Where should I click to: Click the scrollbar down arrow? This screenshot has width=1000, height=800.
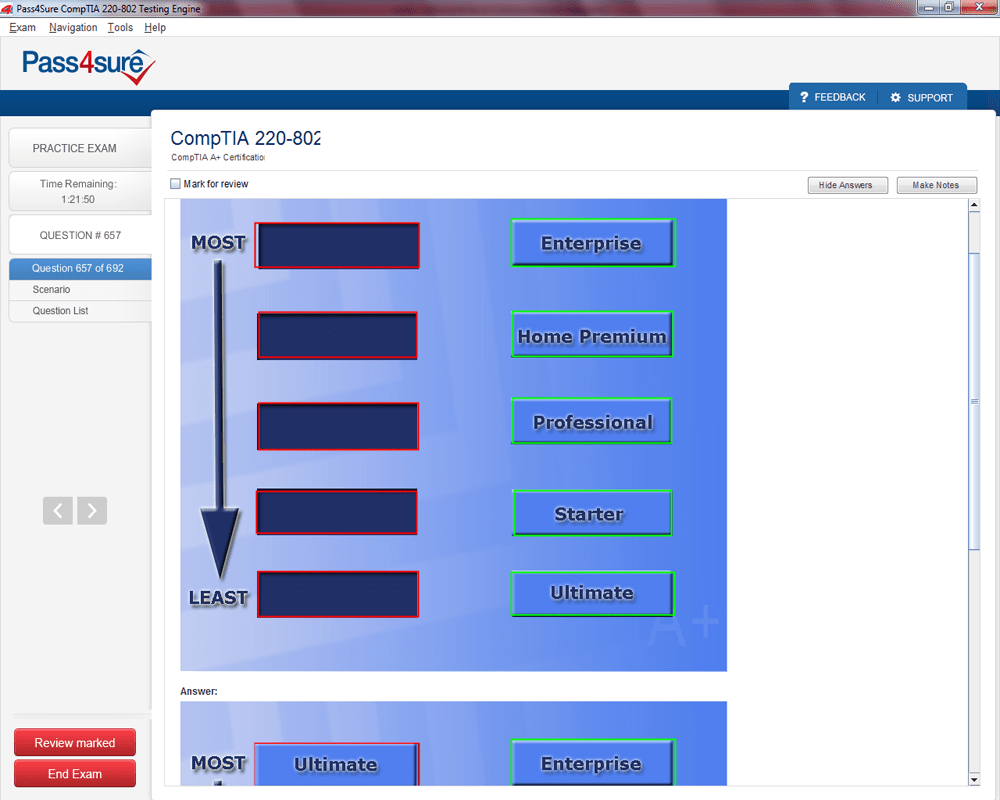click(x=974, y=780)
